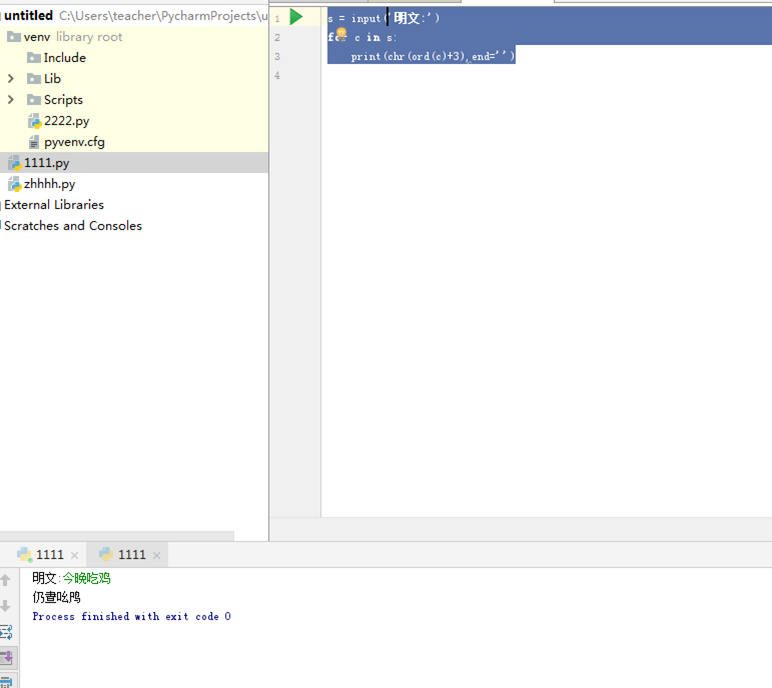
Task: Click the zhhhh.py Python file icon
Action: (15, 184)
